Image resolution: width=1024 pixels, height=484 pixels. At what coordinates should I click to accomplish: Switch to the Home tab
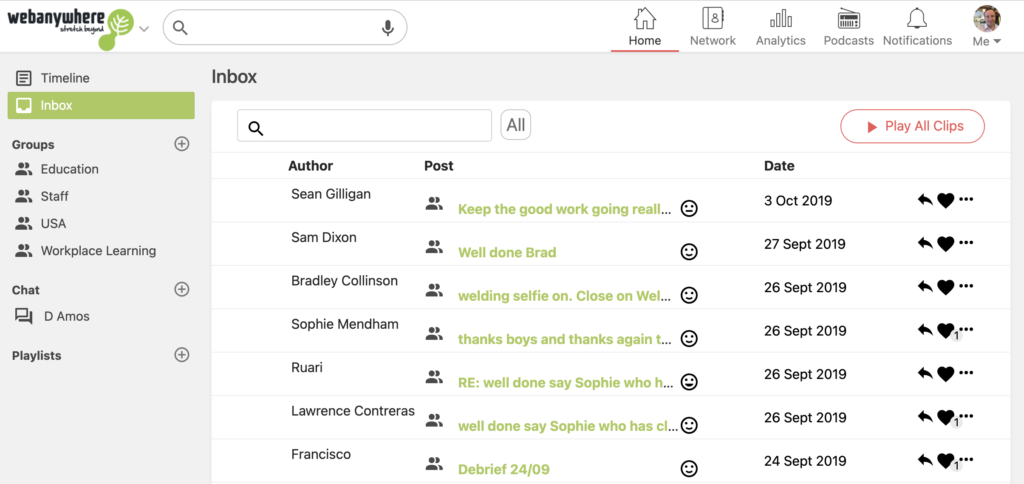[644, 27]
